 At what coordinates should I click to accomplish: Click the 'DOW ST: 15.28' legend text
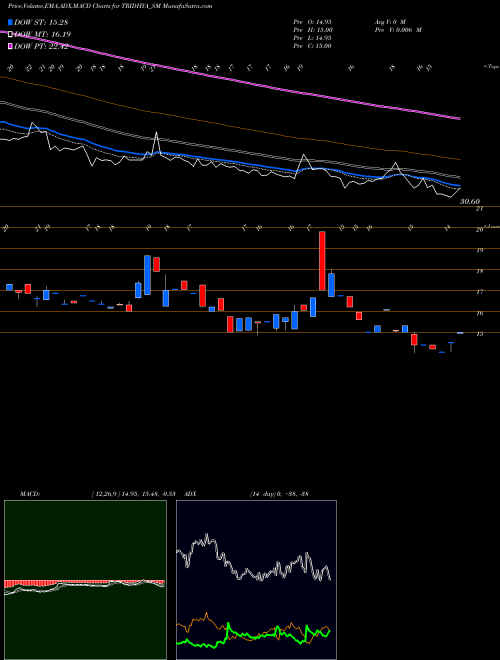pyautogui.click(x=41, y=22)
